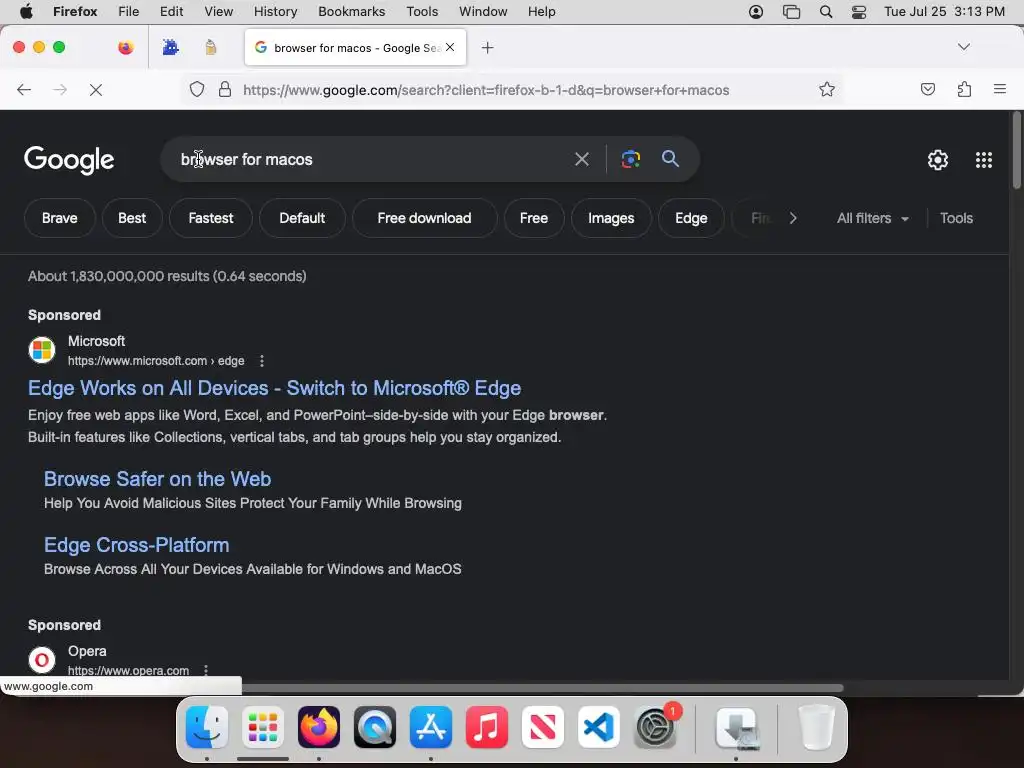Click the Microsoft logo favicon

click(x=42, y=349)
